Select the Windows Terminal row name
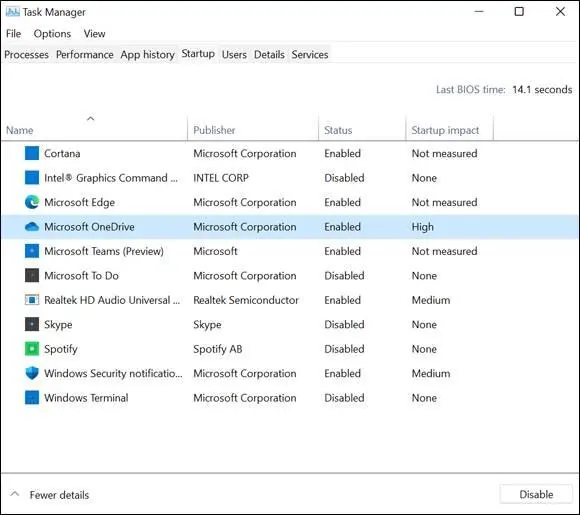580x515 pixels. 86,398
